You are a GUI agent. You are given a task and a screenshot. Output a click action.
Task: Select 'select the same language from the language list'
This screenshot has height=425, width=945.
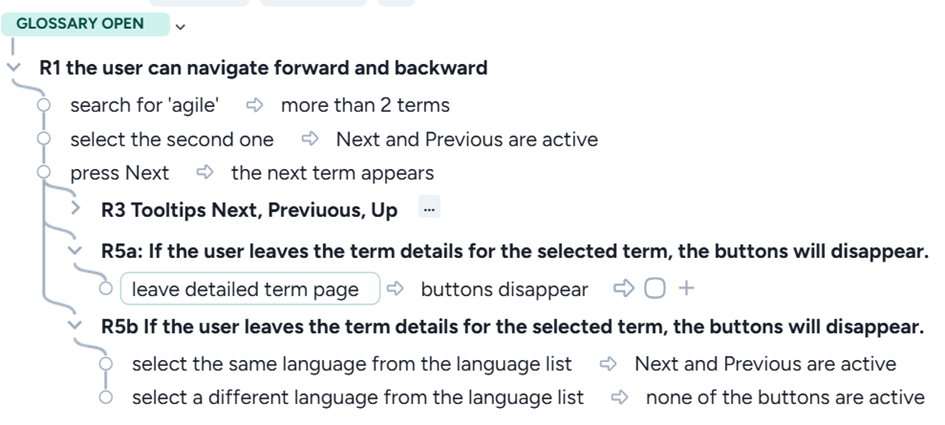[x=352, y=363]
